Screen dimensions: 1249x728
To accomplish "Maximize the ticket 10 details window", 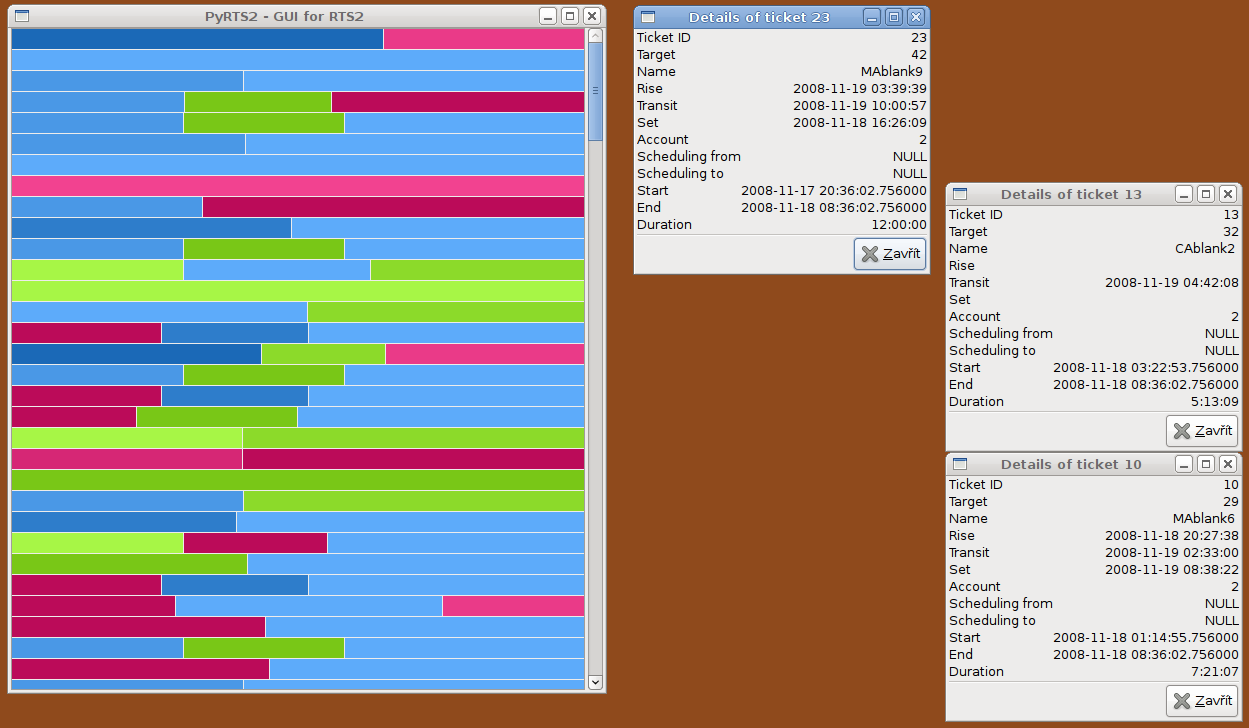I will pyautogui.click(x=1206, y=464).
